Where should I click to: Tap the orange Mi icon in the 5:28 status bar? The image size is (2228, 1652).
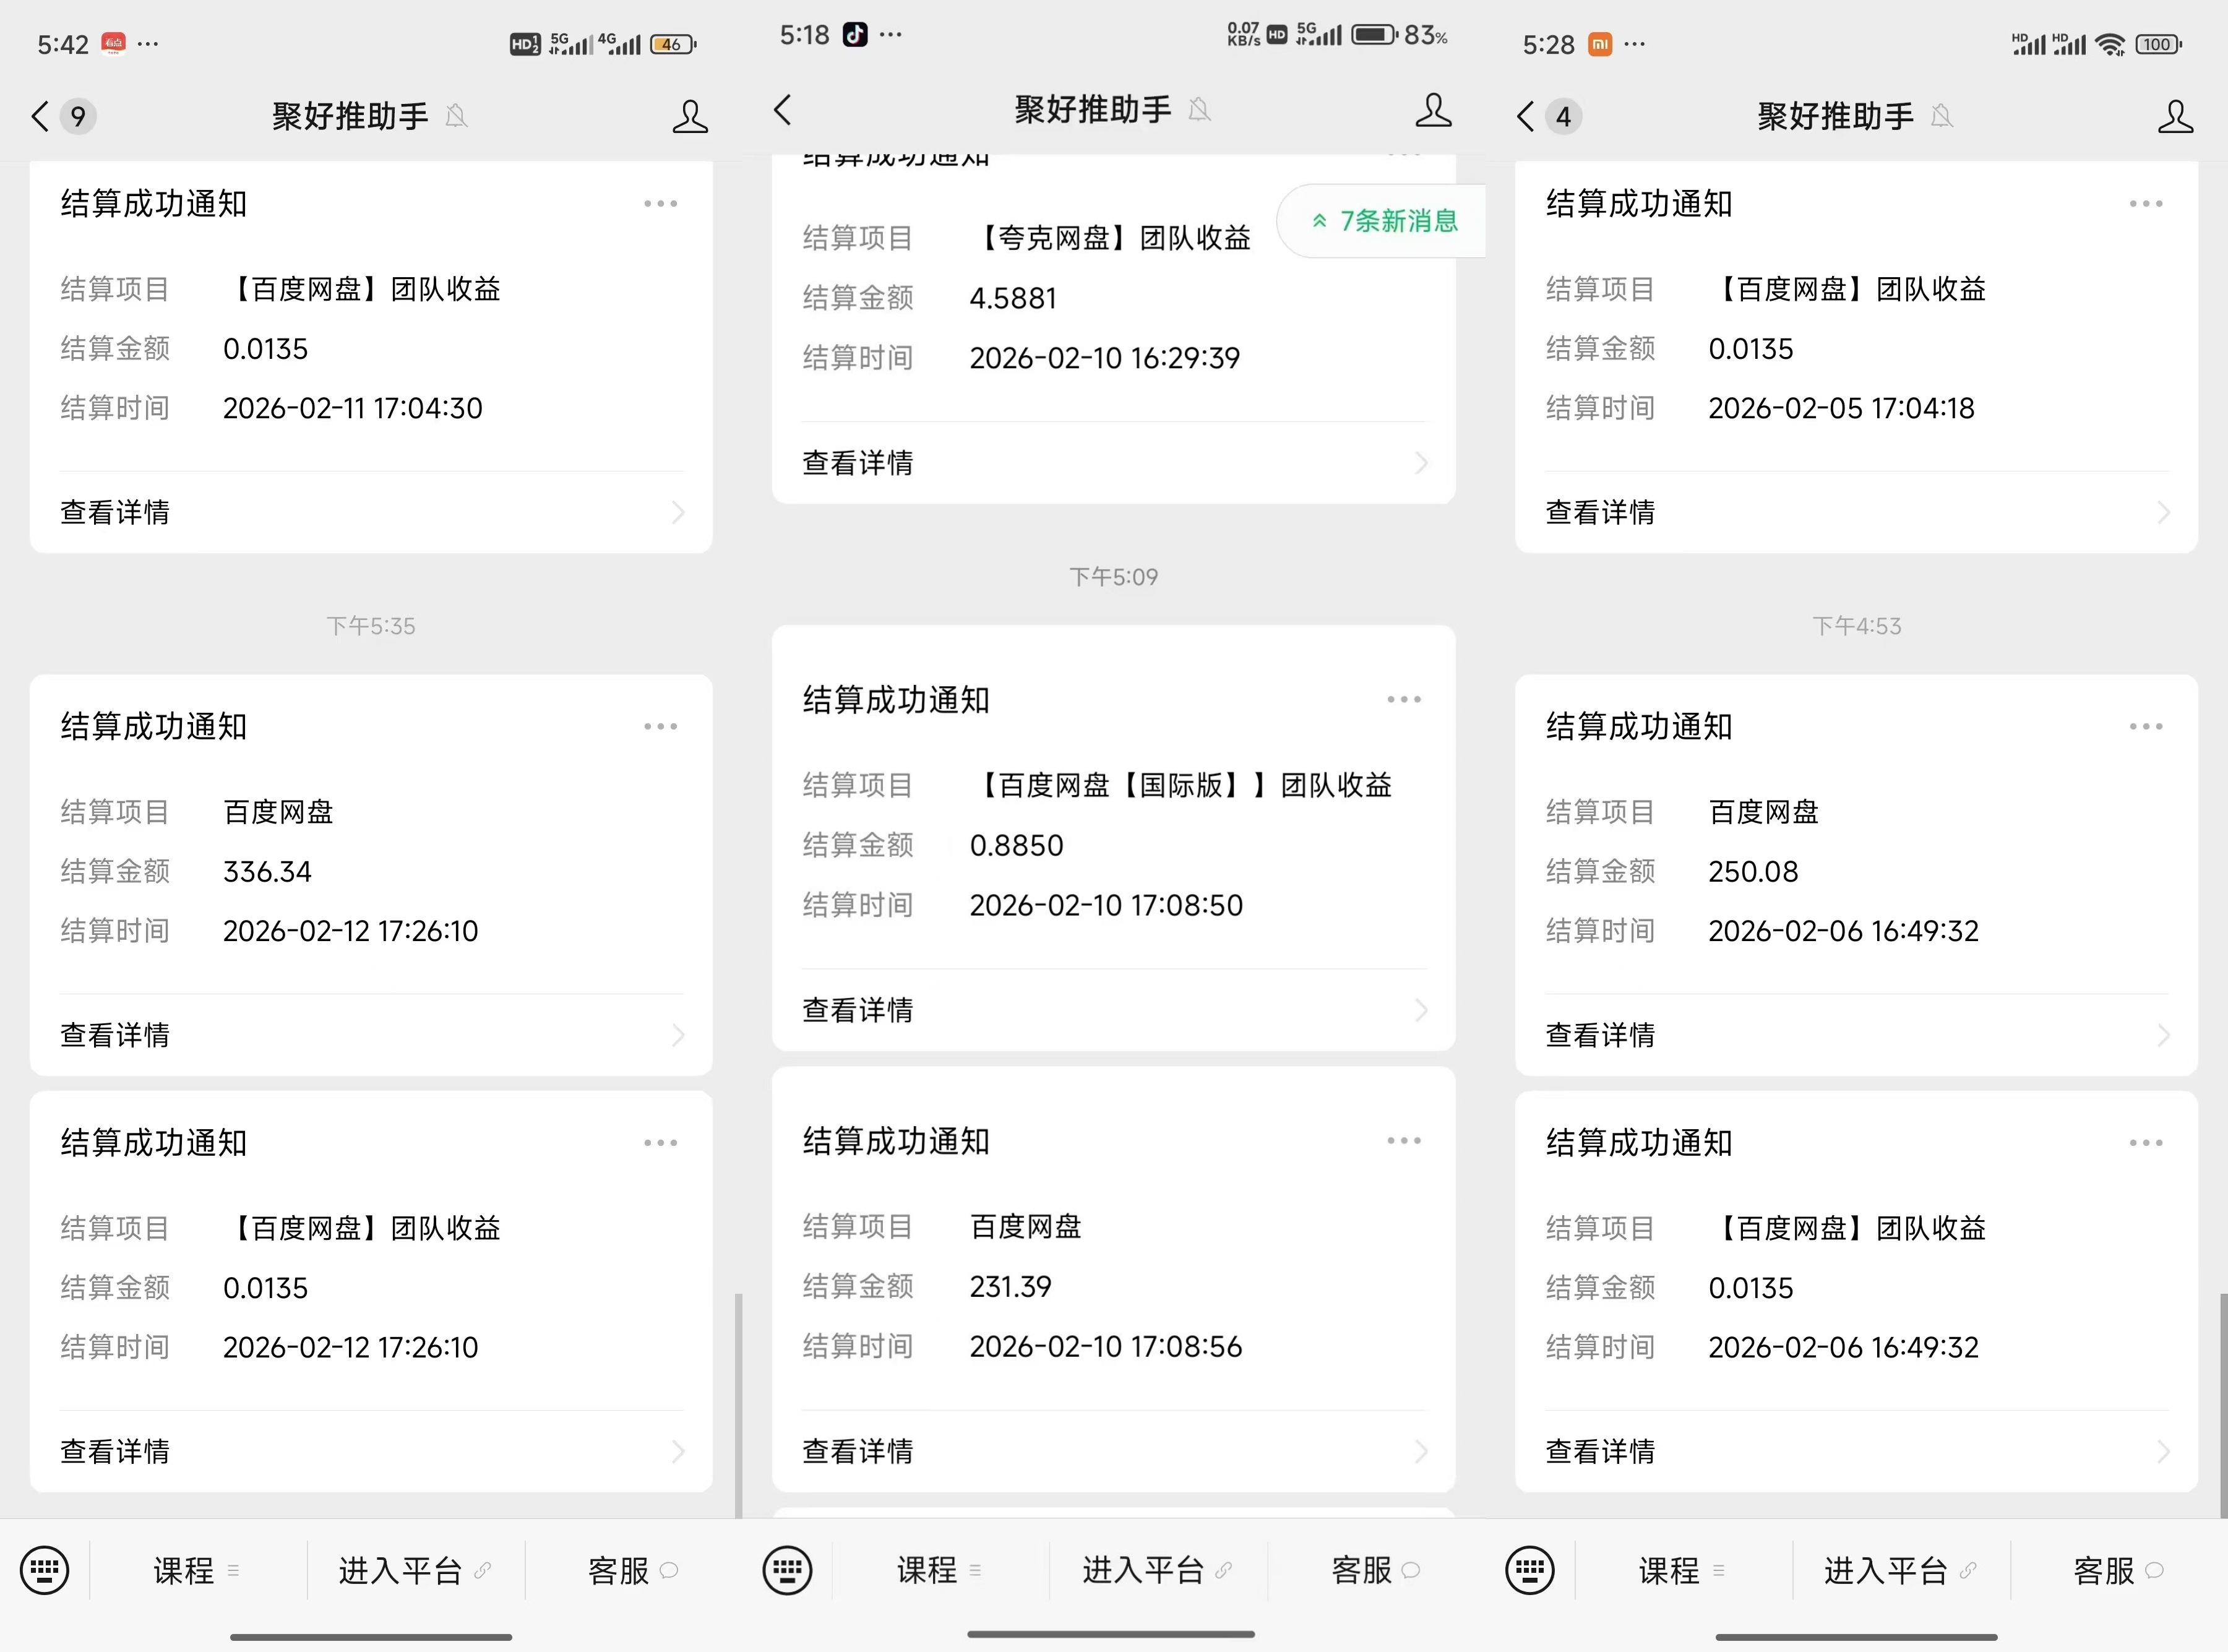[x=1600, y=44]
